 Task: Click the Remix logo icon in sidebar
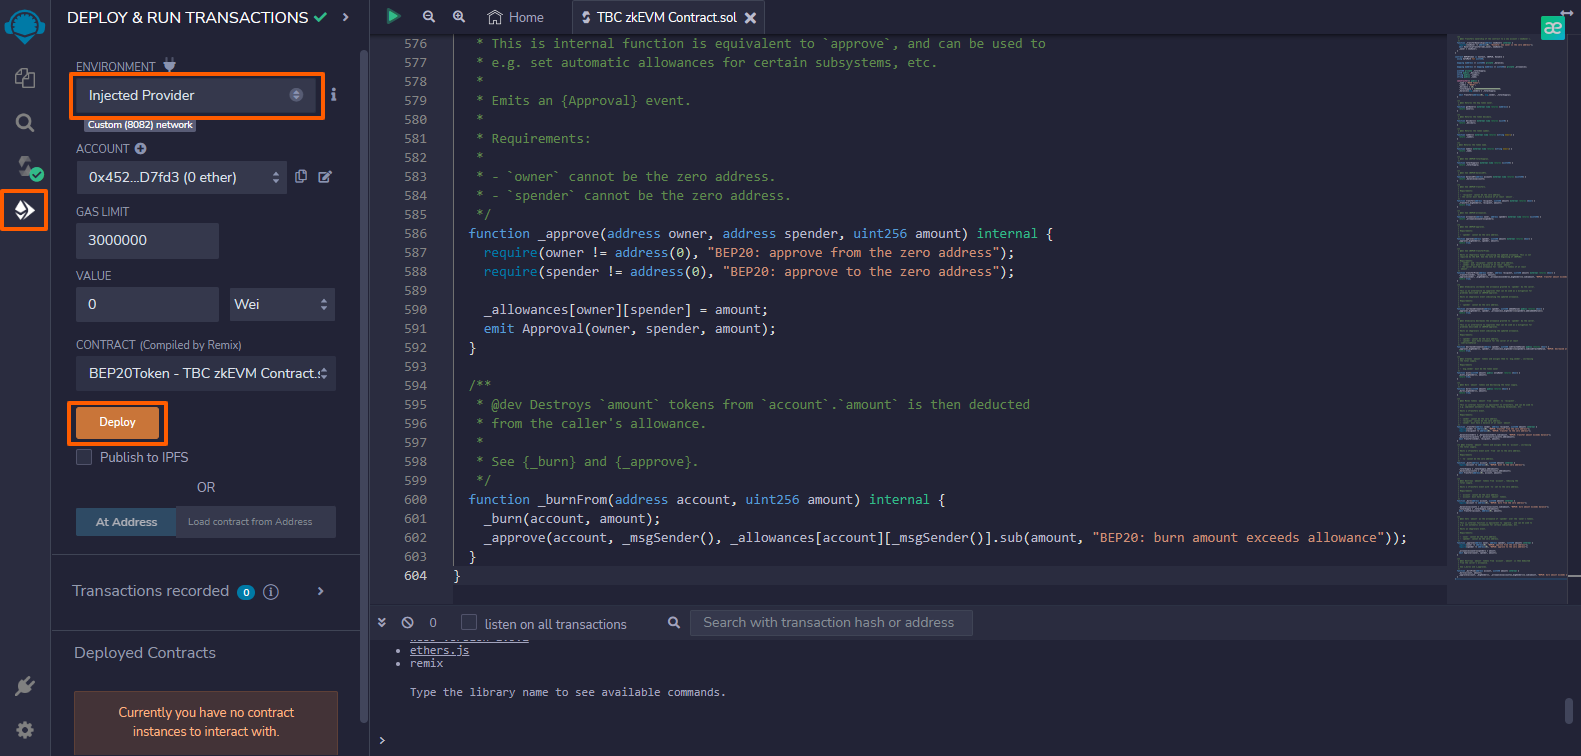pyautogui.click(x=25, y=26)
